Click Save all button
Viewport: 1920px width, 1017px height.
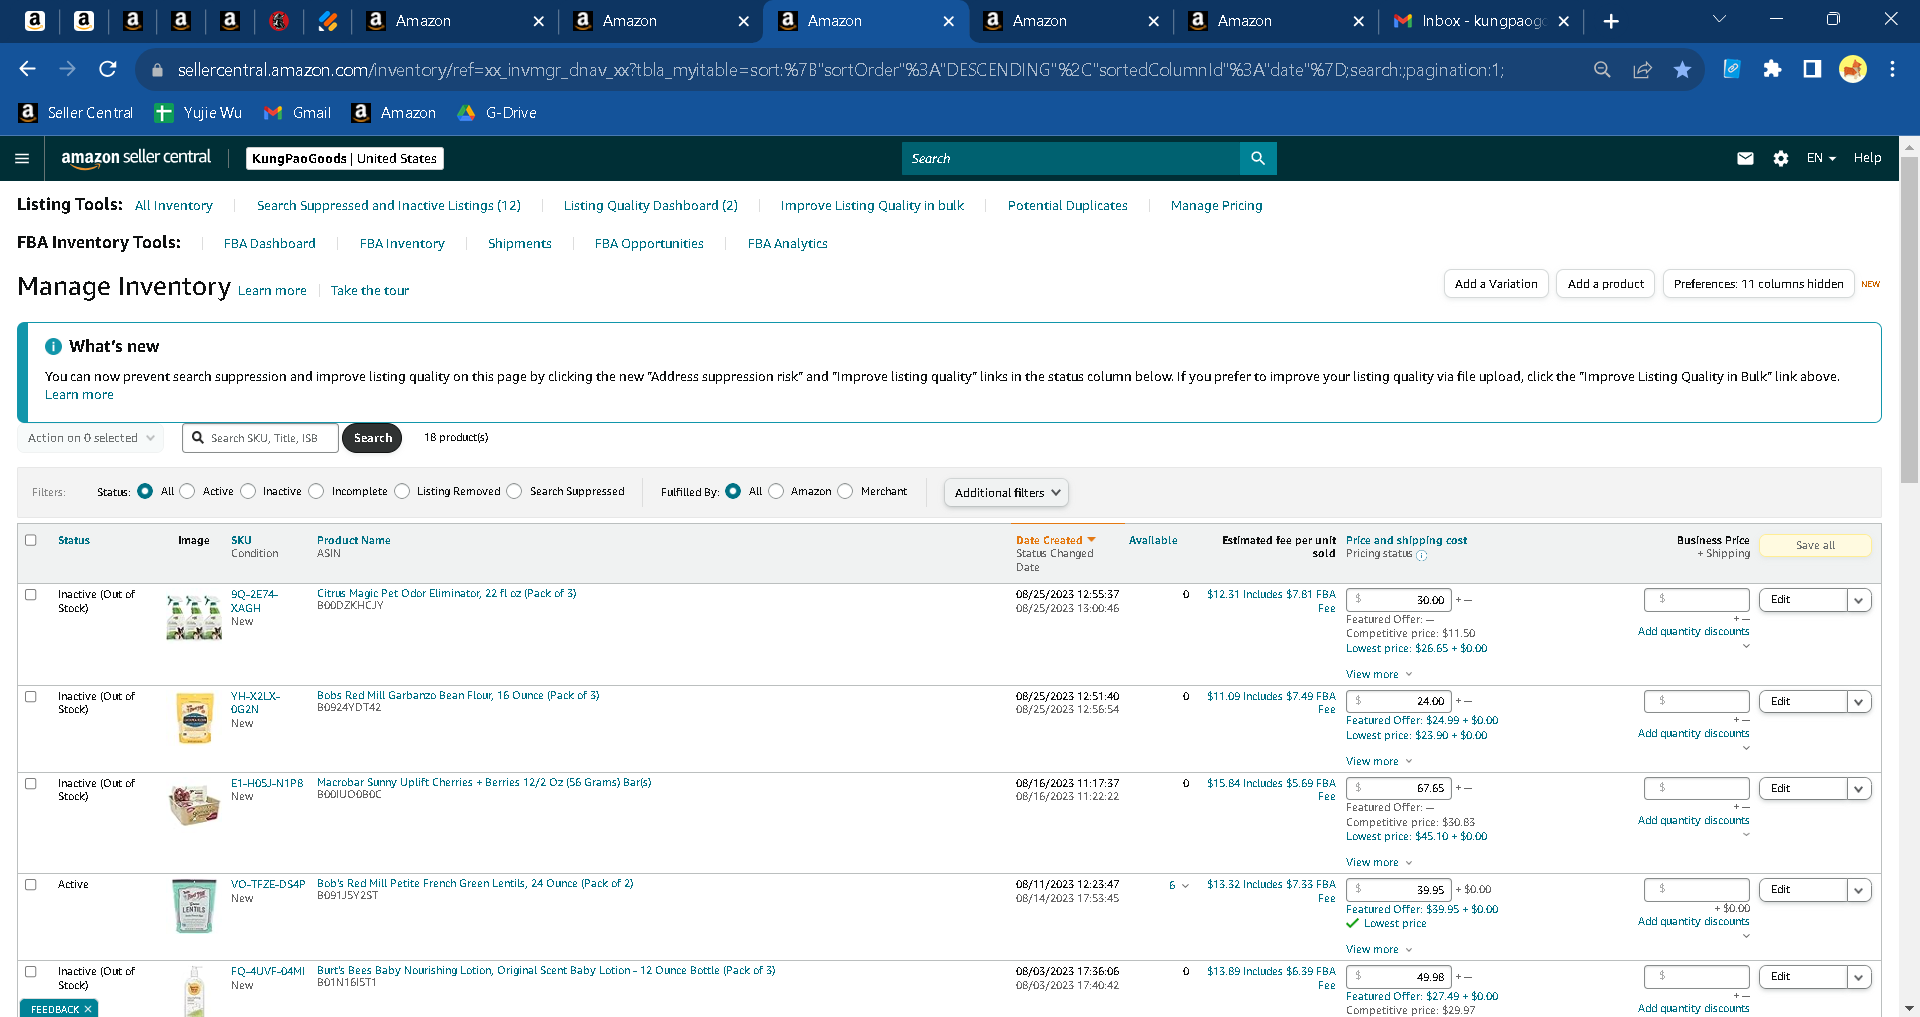(x=1815, y=545)
